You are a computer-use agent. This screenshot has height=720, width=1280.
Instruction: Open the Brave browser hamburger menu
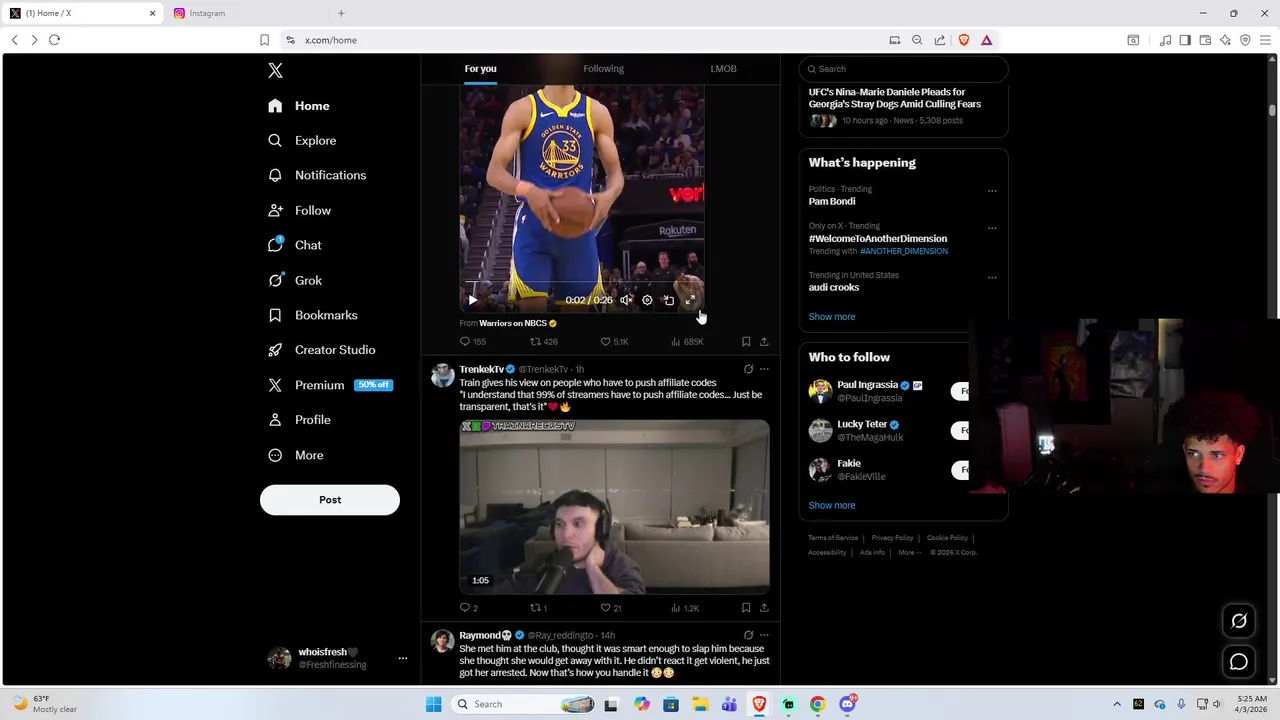pos(1265,40)
